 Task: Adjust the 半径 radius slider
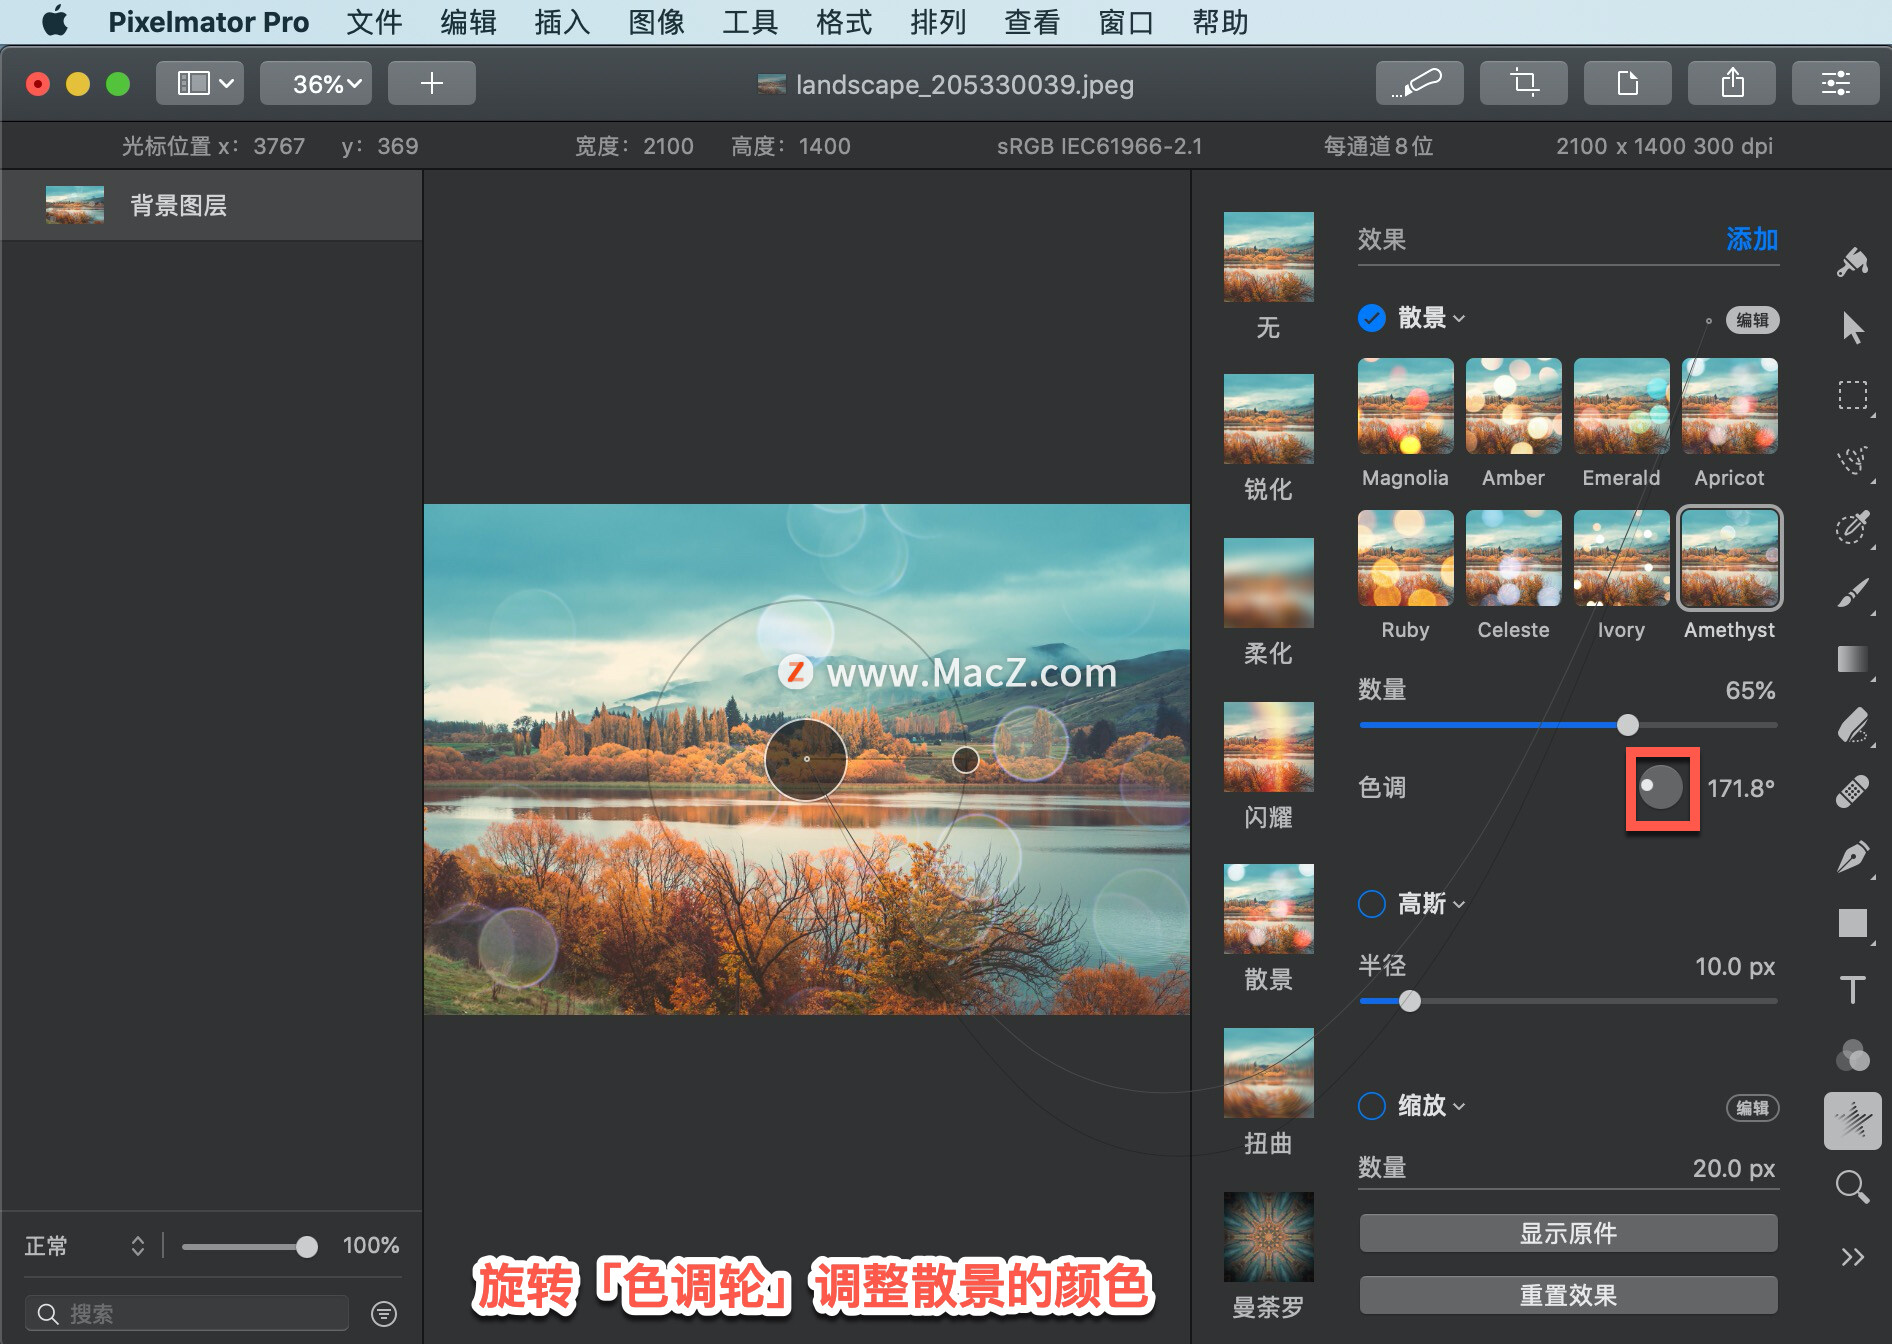coord(1410,1001)
